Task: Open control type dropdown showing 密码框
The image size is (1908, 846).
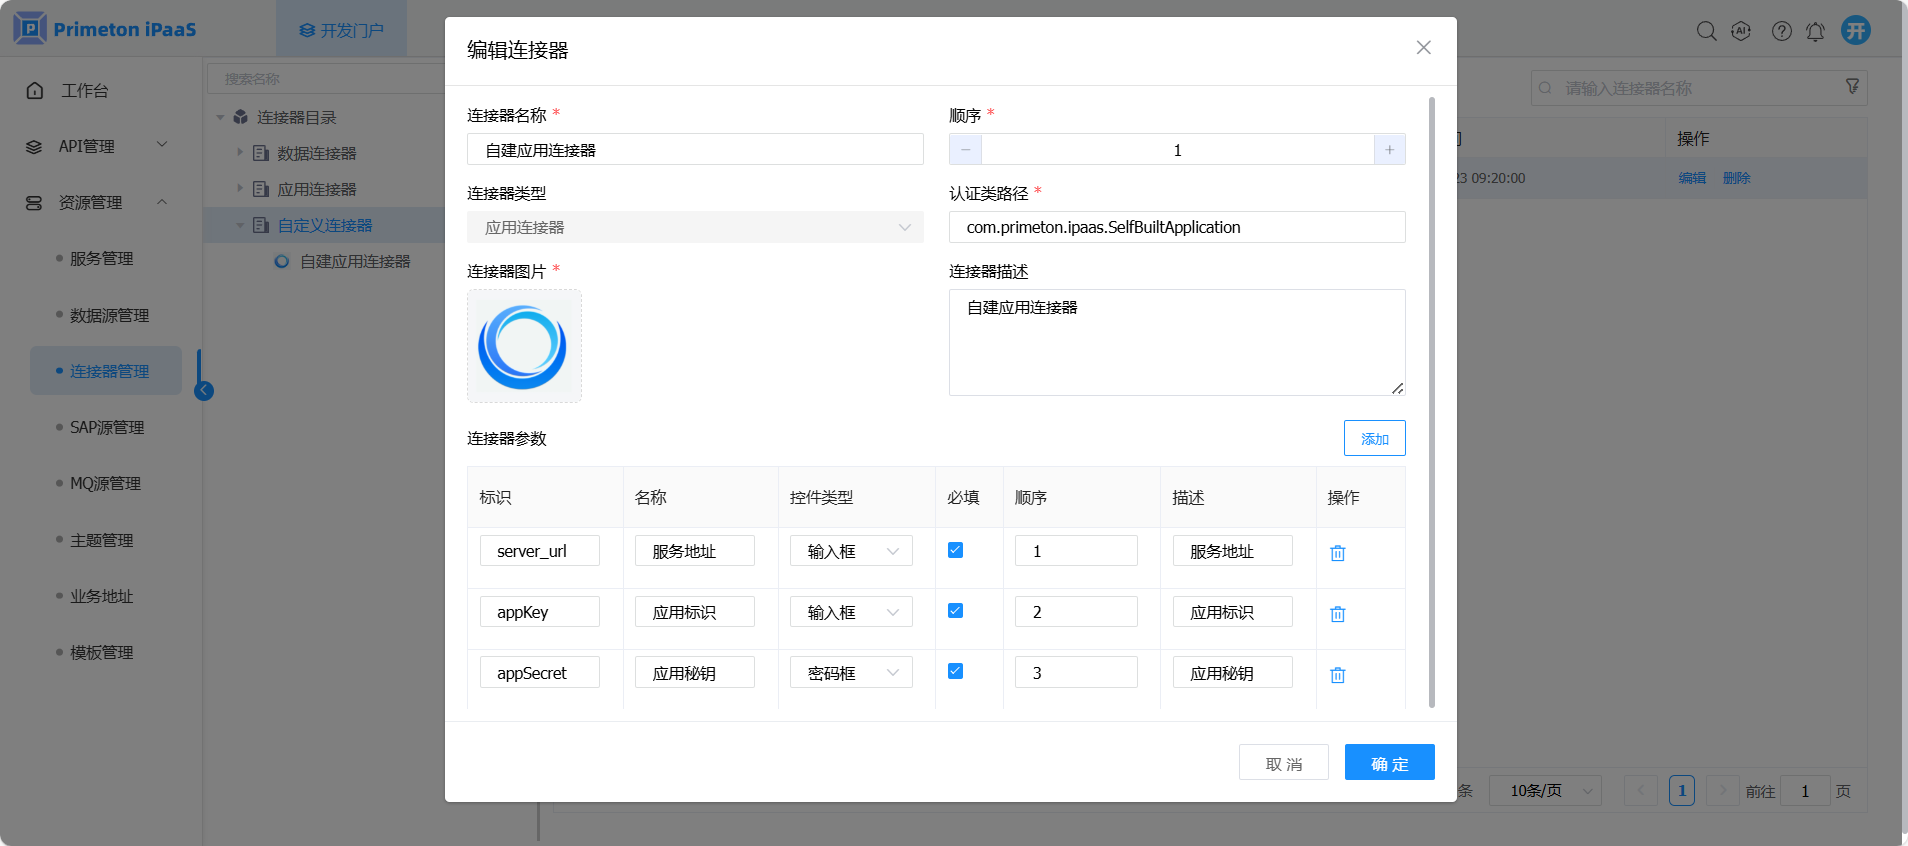Action: 851,673
